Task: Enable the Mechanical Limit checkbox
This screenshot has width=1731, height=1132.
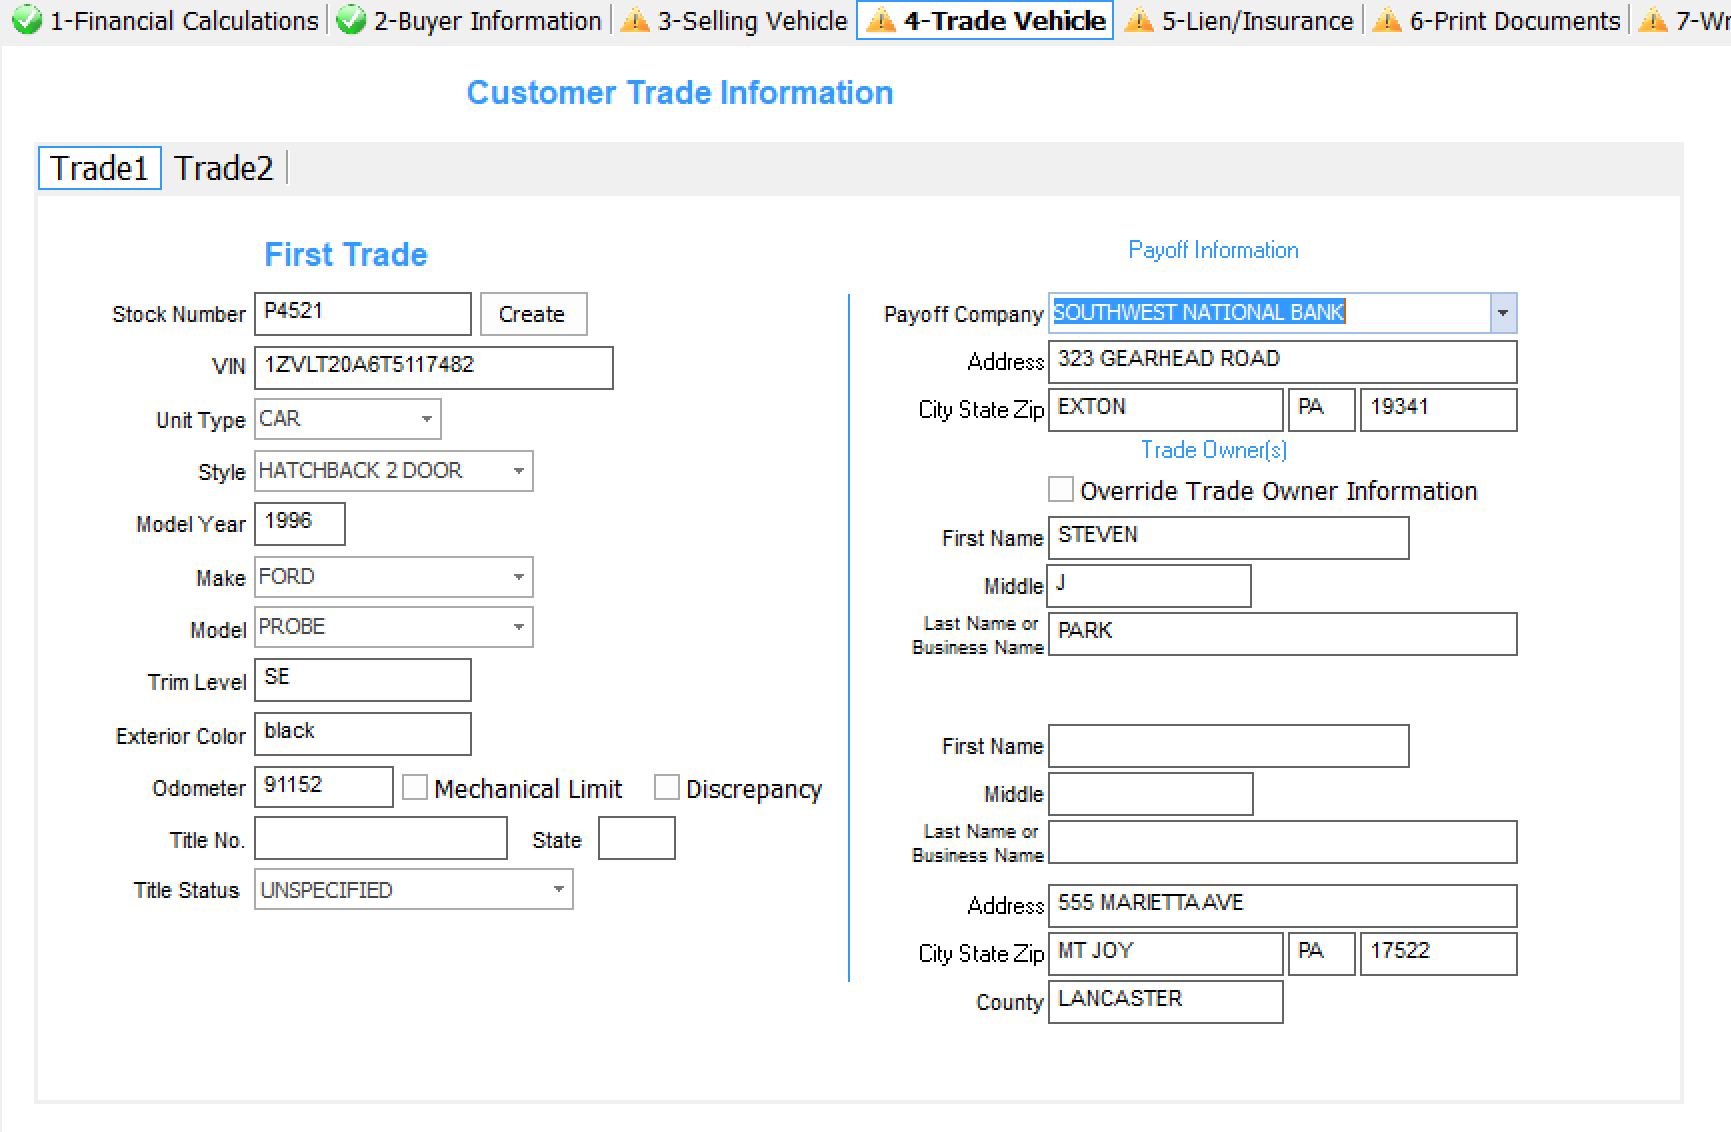Action: pyautogui.click(x=415, y=788)
